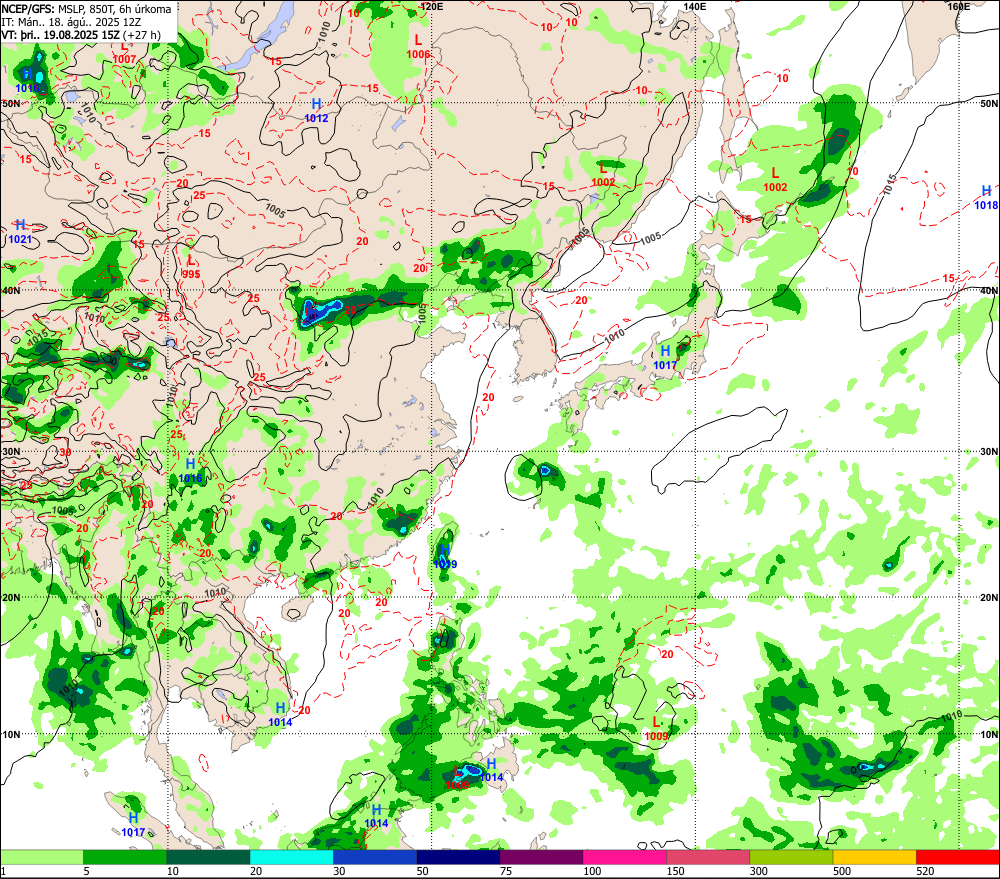Screen dimensions: 1000x879
Task: Click the legend value 50
Action: click(x=423, y=871)
